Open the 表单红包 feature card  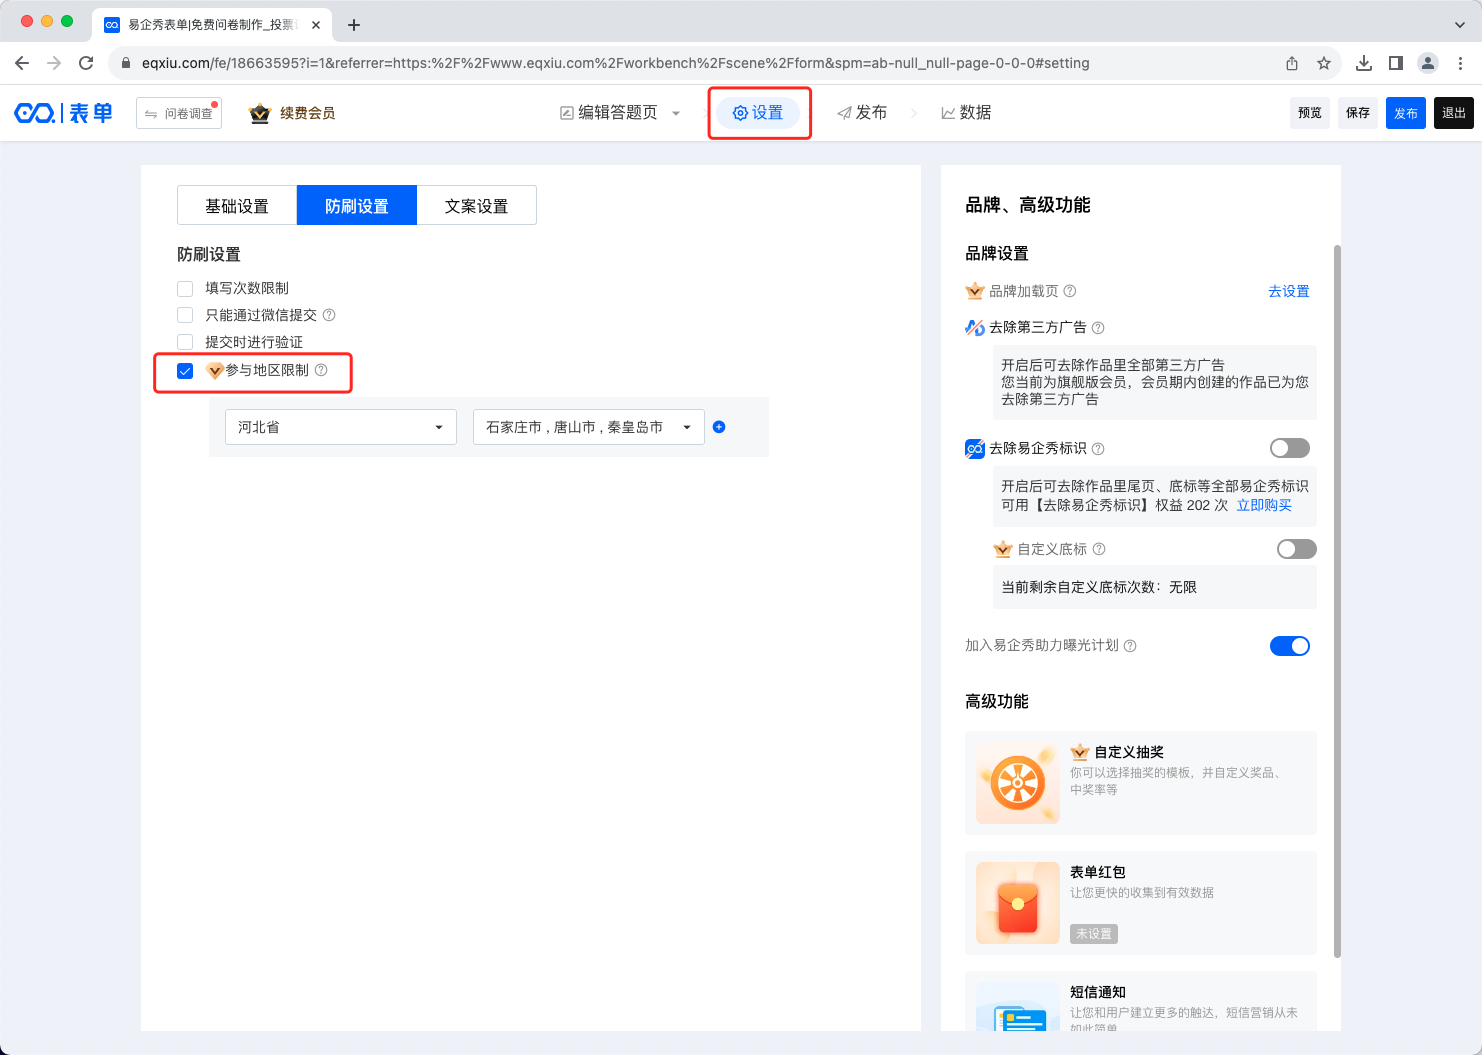tap(1140, 903)
